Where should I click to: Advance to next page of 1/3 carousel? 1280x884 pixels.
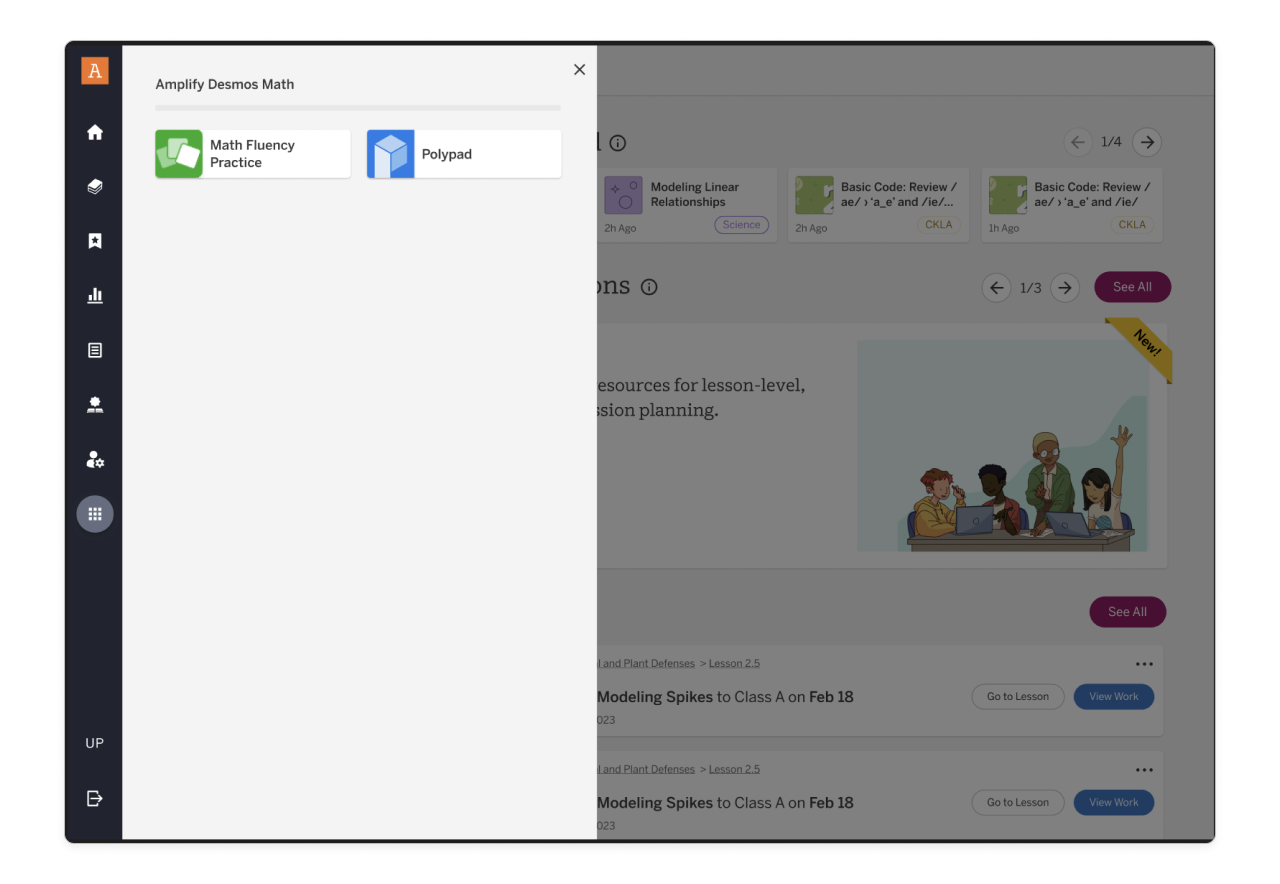tap(1065, 288)
